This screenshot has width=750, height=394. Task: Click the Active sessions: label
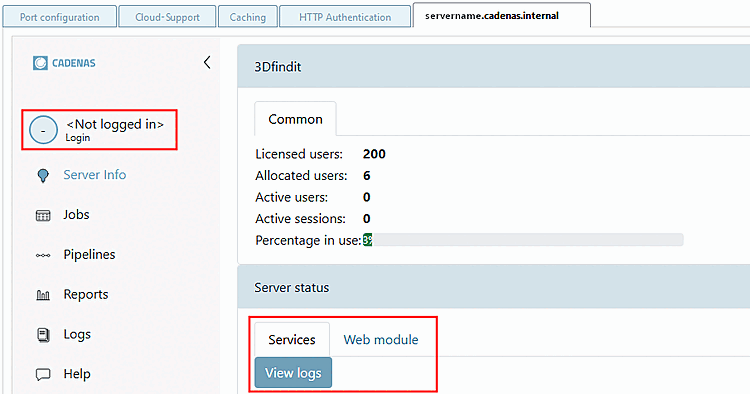300,219
